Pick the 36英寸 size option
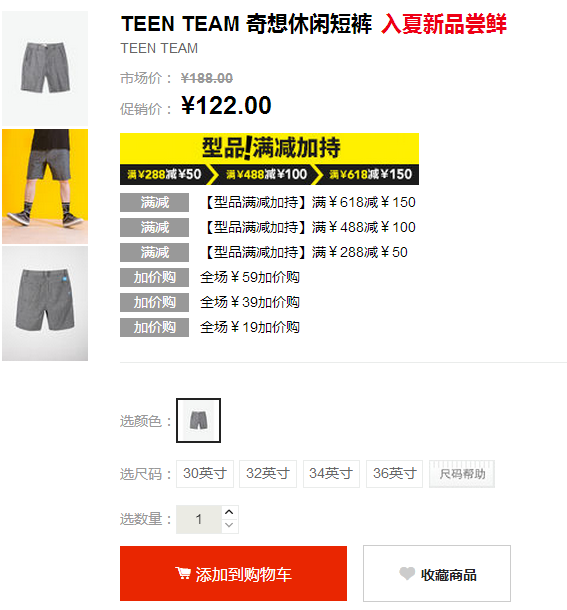The image size is (567, 610). pyautogui.click(x=394, y=473)
